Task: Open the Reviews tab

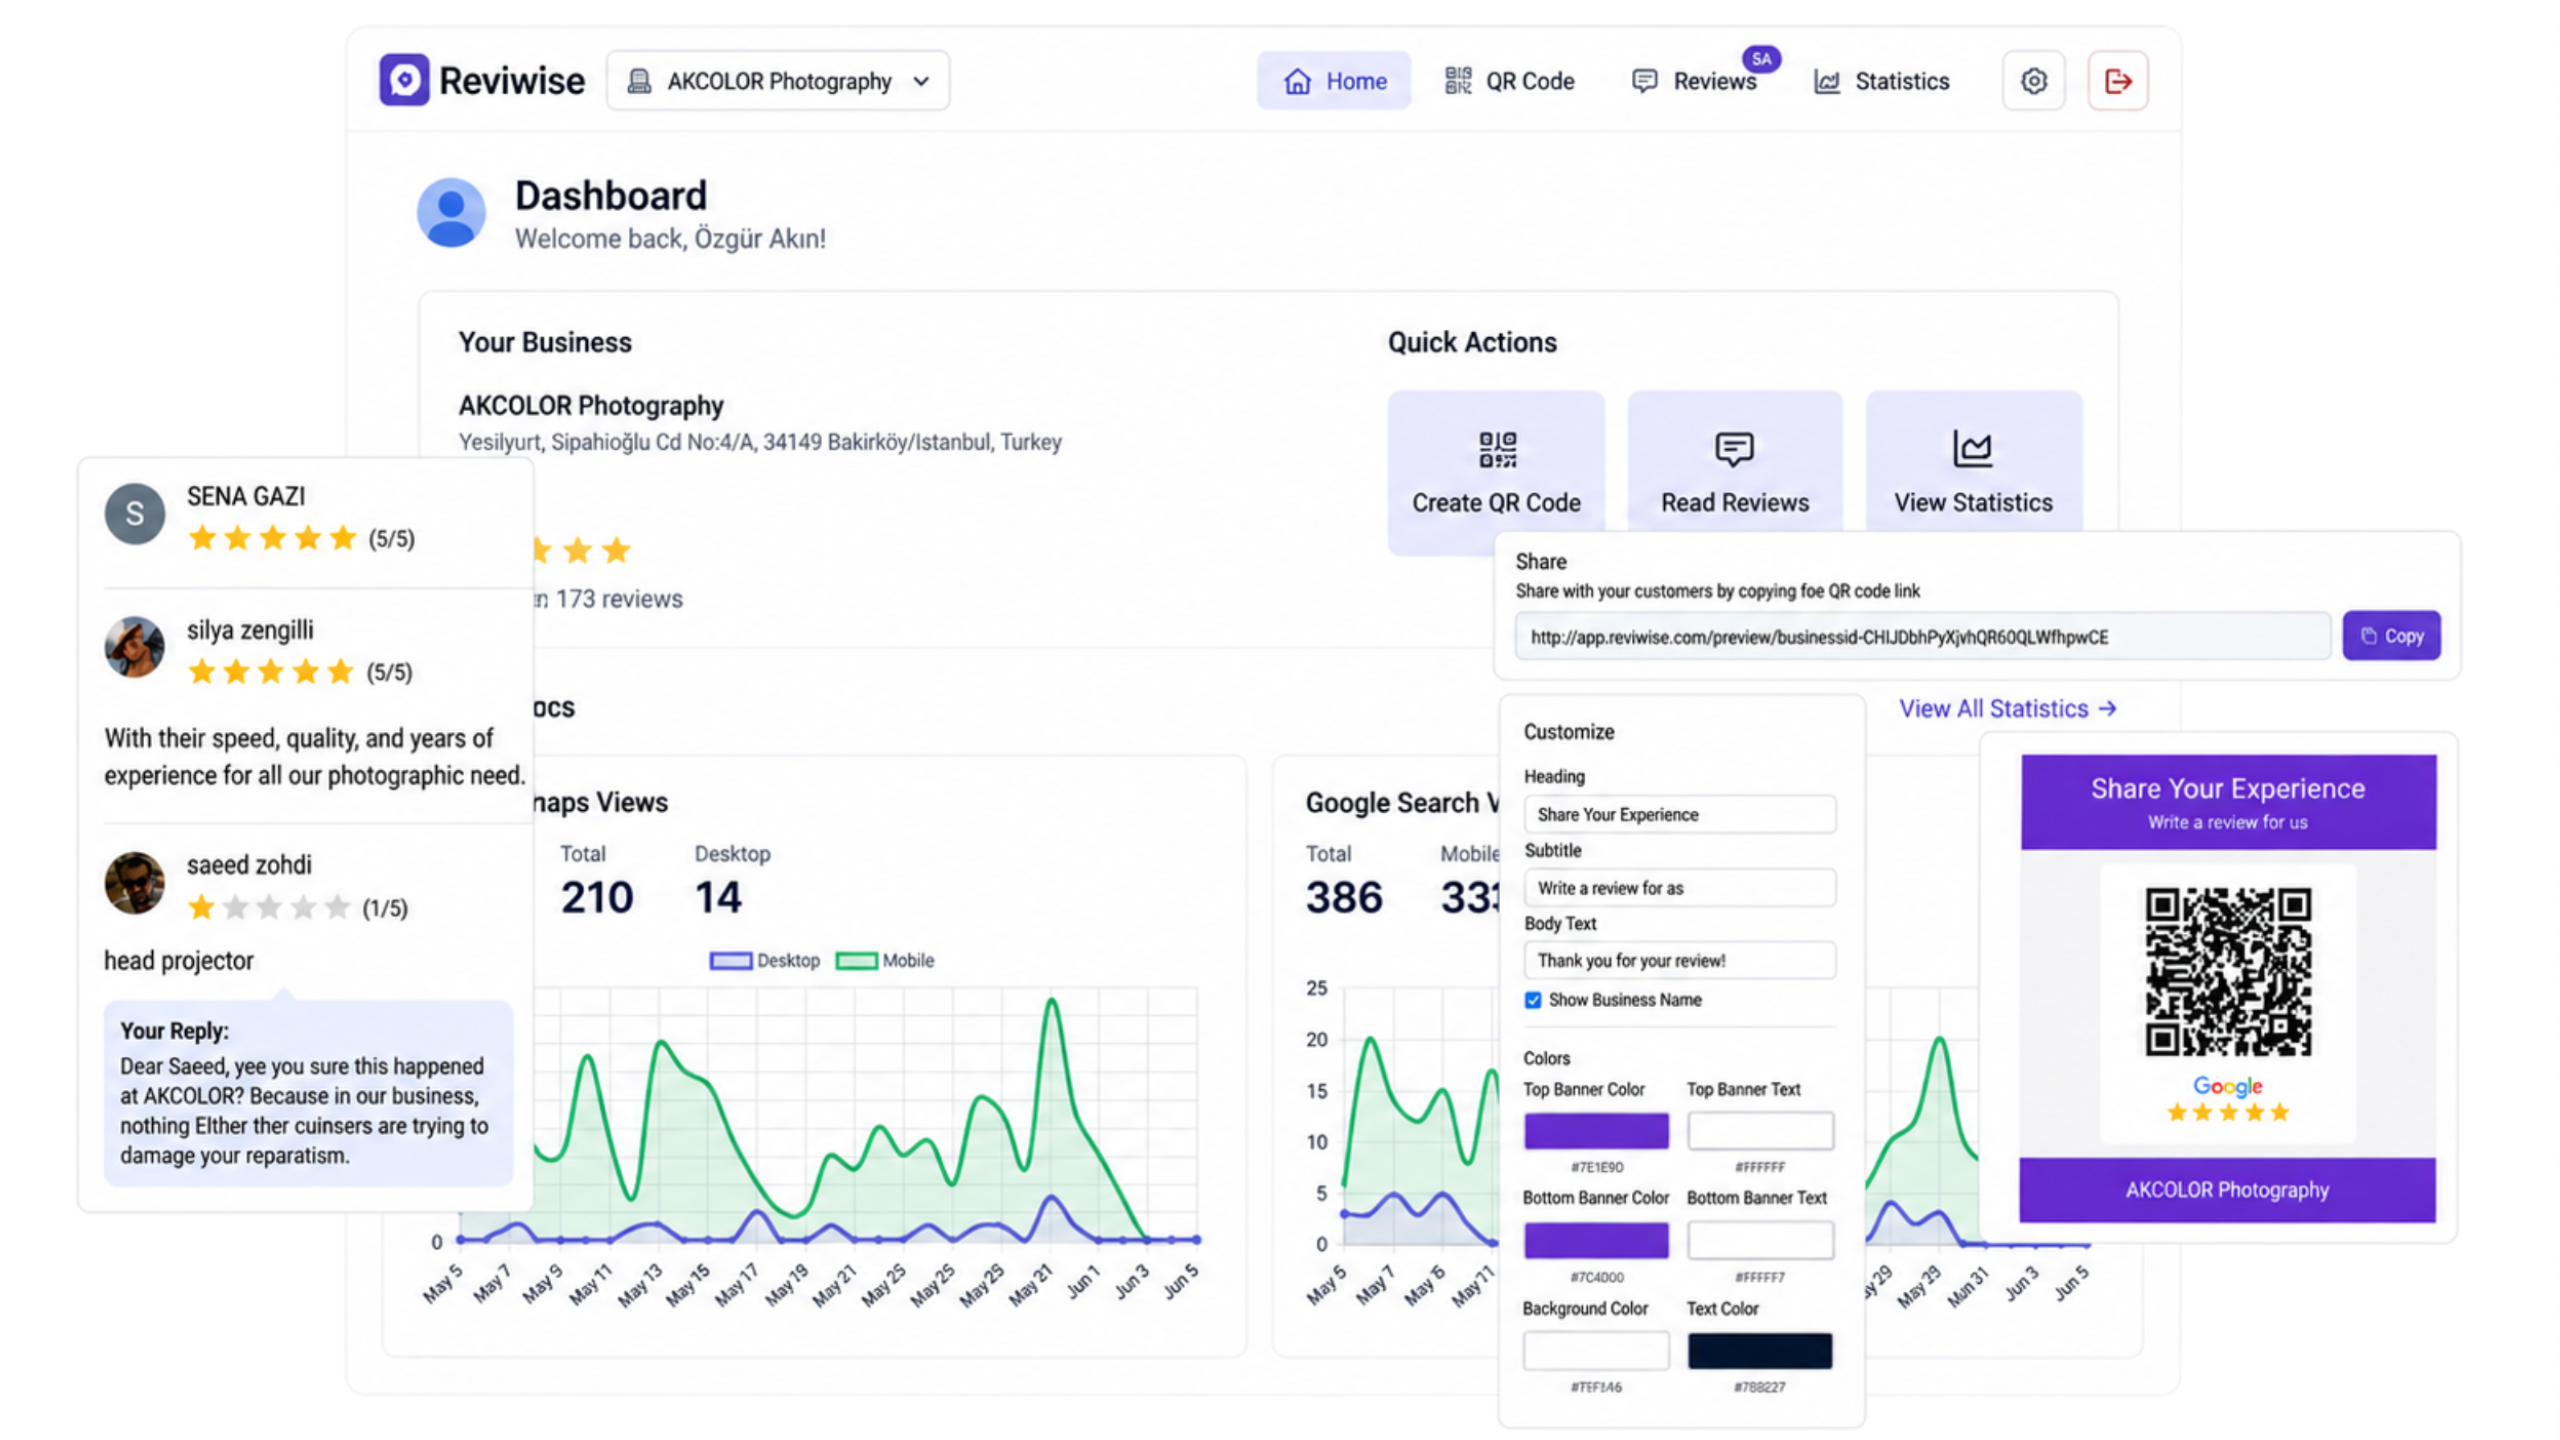Action: coord(1693,81)
